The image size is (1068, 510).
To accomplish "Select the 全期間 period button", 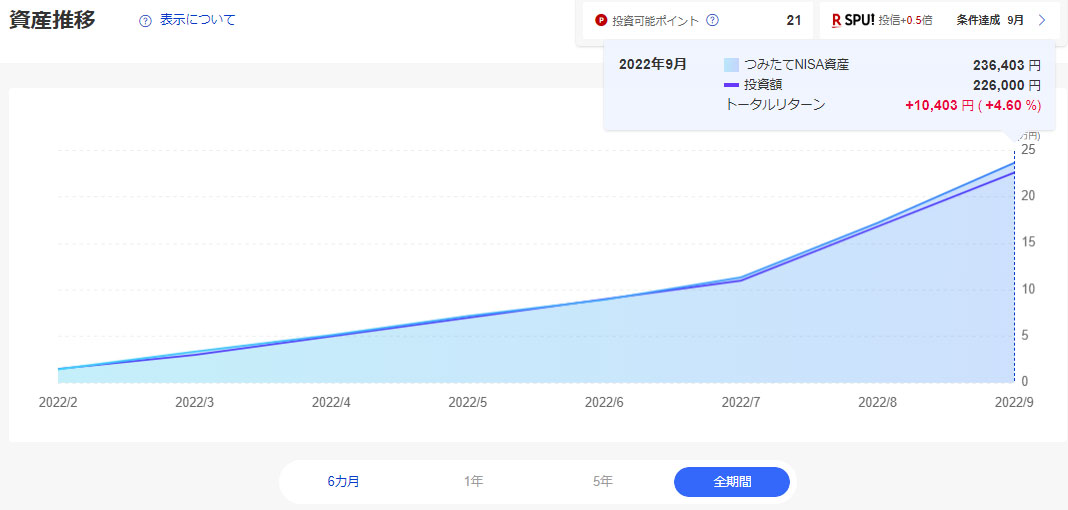I will (x=732, y=481).
